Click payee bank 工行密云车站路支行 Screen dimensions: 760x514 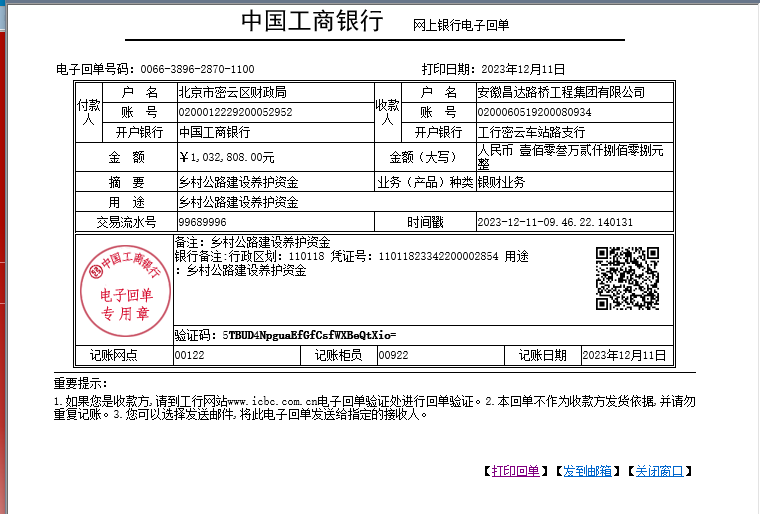click(x=531, y=132)
